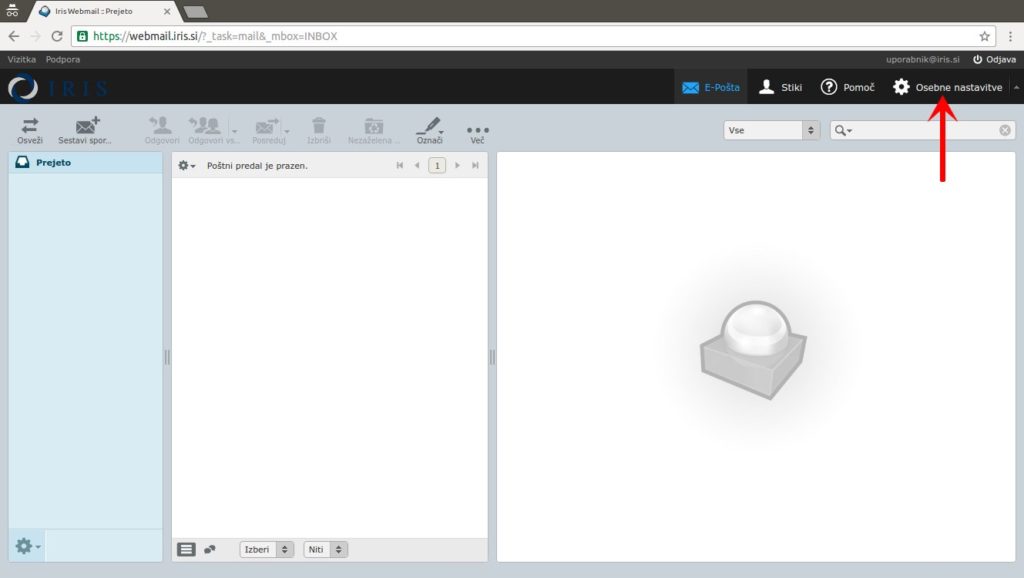Screen dimensions: 1024x578
Task: Open list options gear menu
Action: pyautogui.click(x=186, y=165)
